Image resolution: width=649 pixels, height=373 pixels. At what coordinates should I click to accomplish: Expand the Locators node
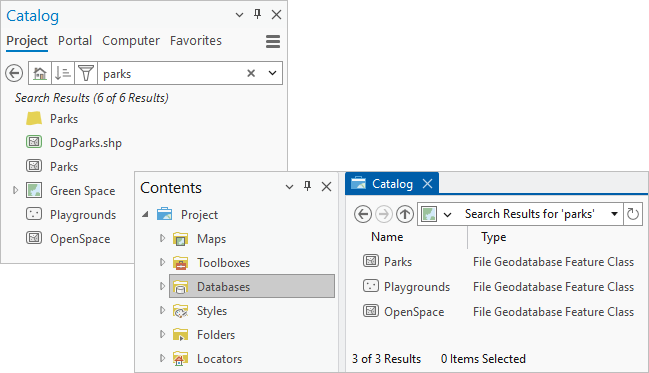(x=162, y=358)
